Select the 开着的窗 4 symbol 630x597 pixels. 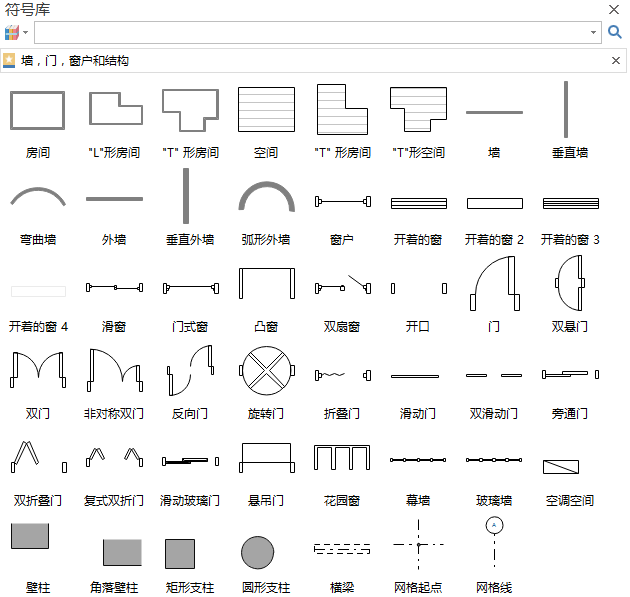[x=39, y=291]
